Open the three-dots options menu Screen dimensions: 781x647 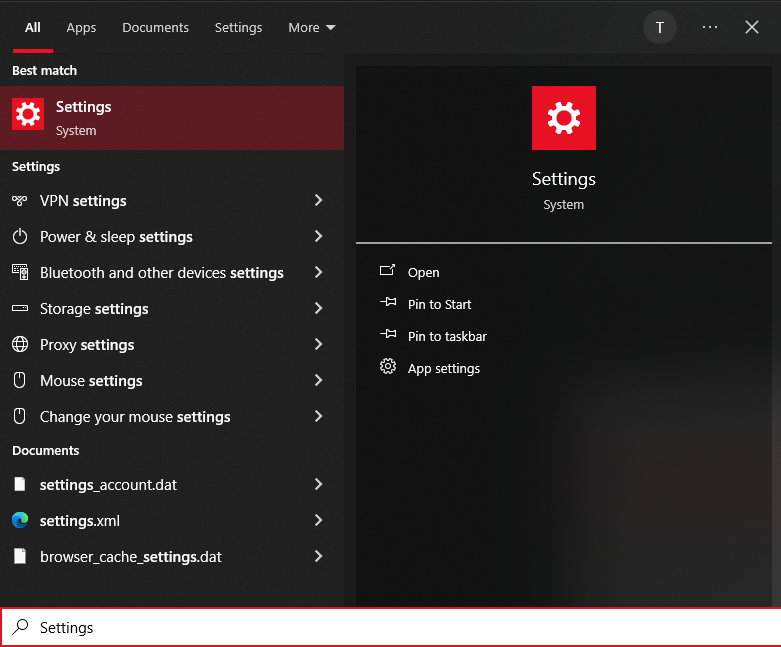click(x=710, y=27)
